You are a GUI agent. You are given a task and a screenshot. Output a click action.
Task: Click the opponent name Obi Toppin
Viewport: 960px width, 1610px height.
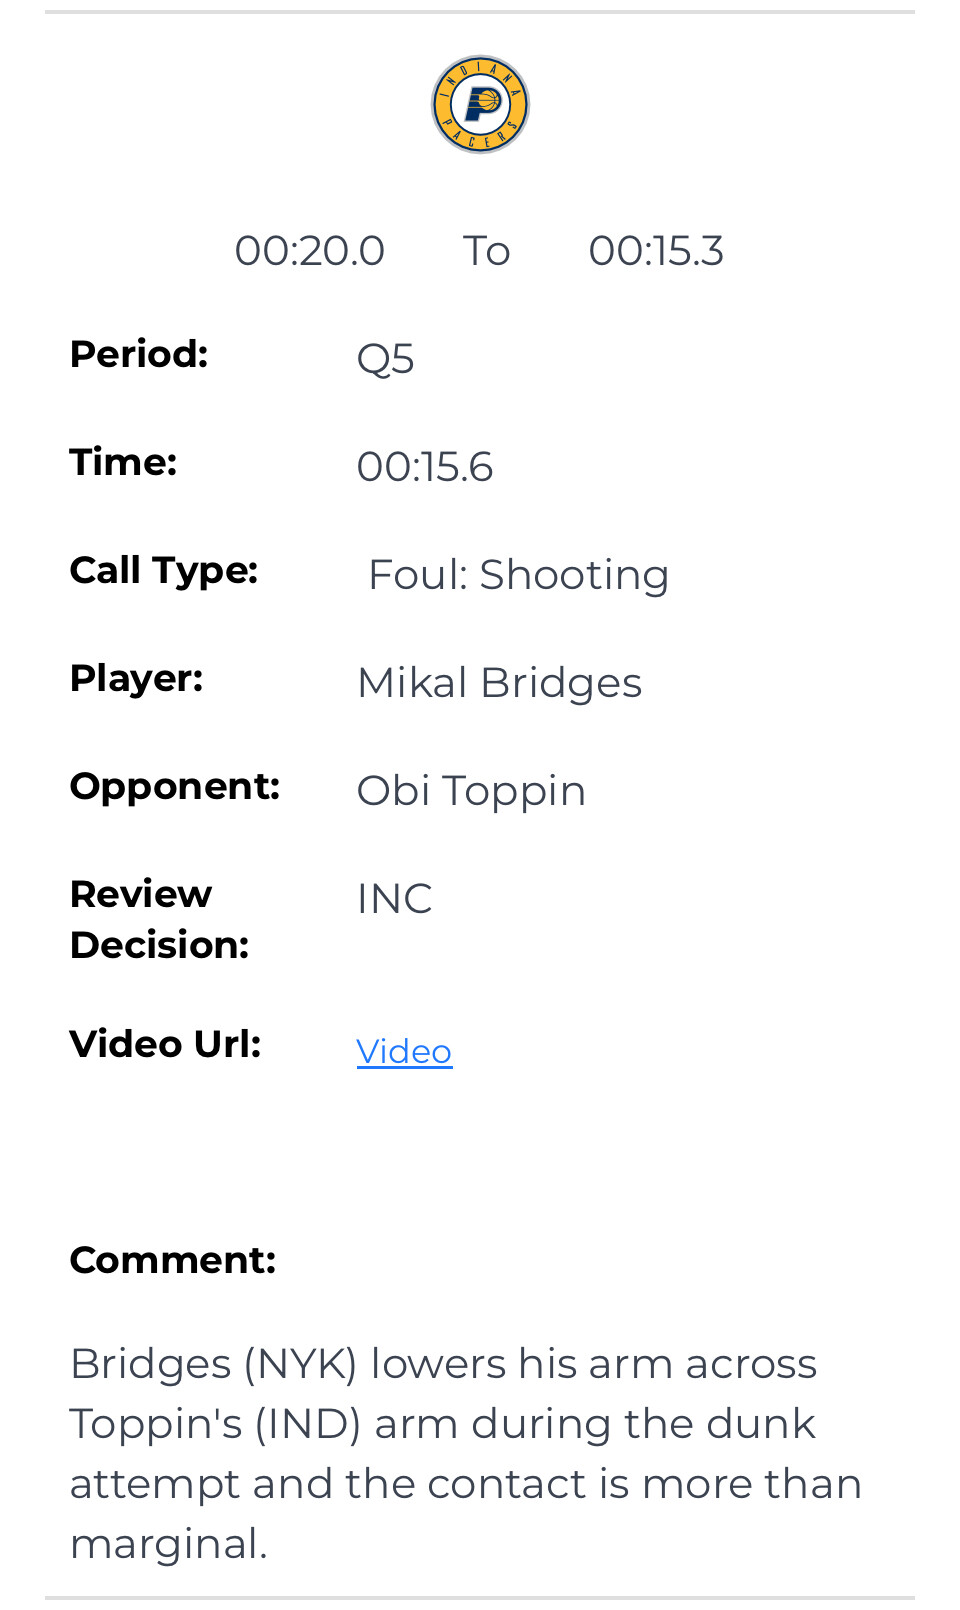tap(471, 790)
